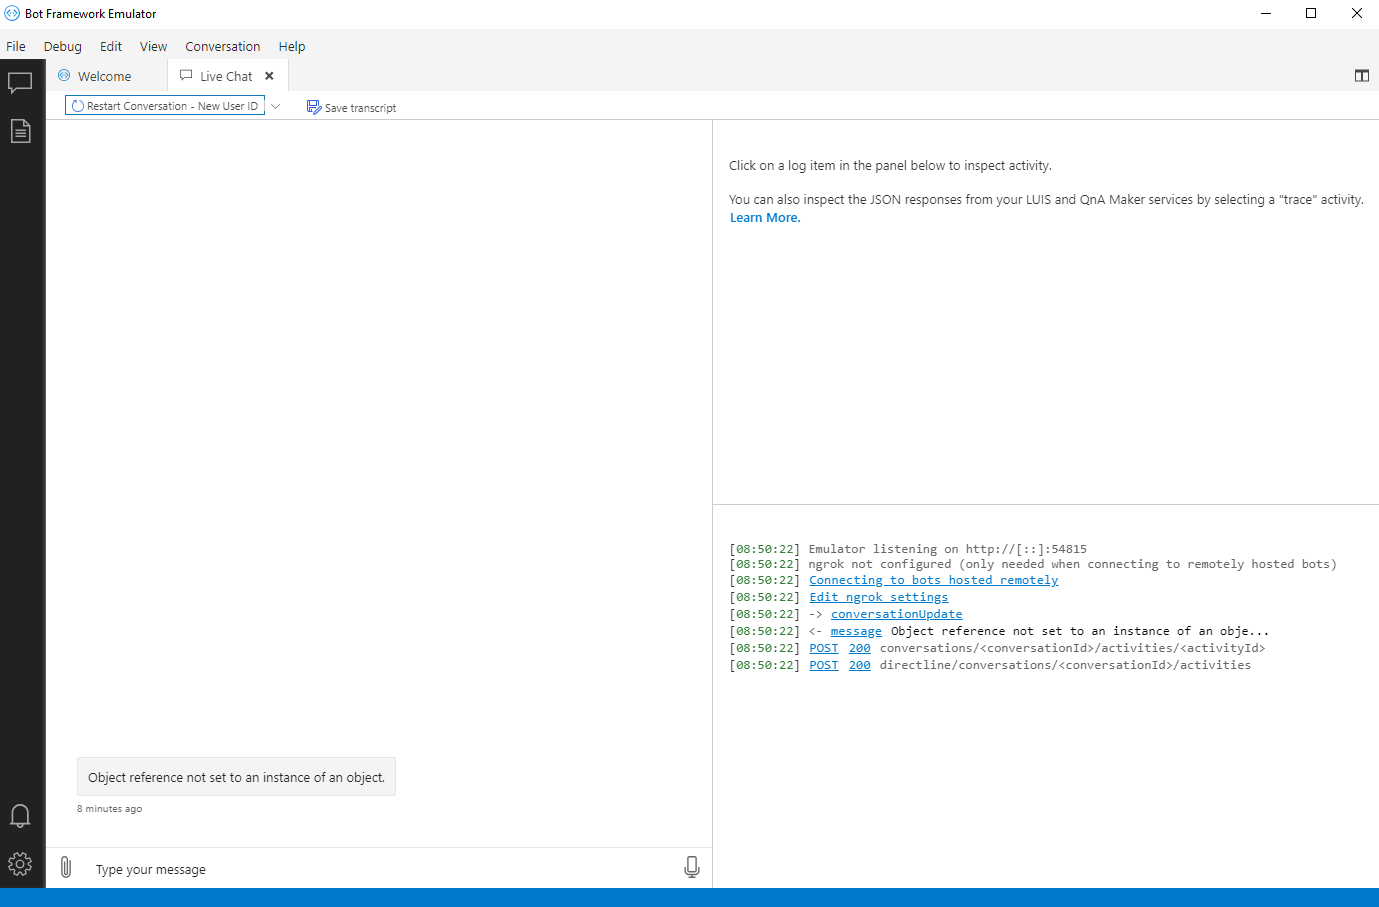
Task: Open the Bot Explorer chat bubble sidebar icon
Action: (20, 83)
